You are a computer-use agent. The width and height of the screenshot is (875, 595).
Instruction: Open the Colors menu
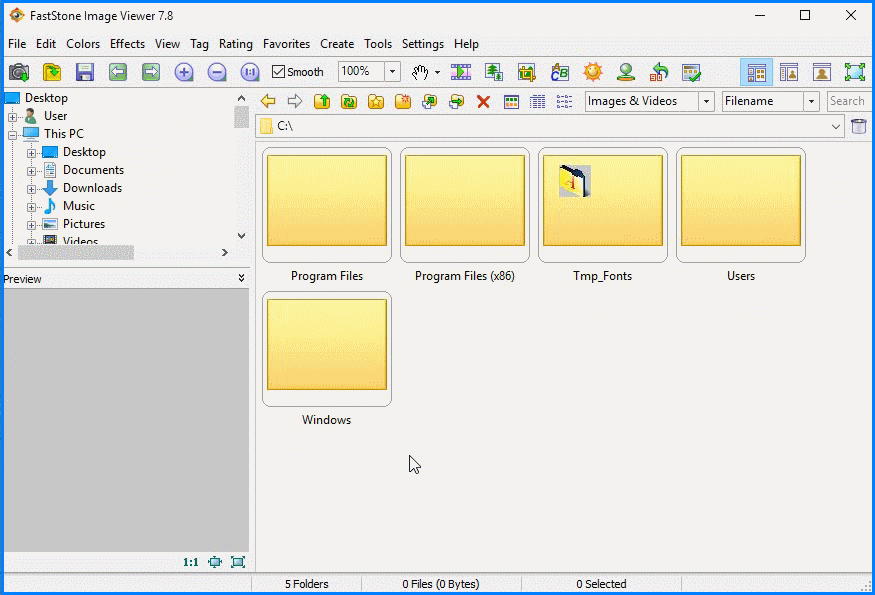tap(83, 44)
